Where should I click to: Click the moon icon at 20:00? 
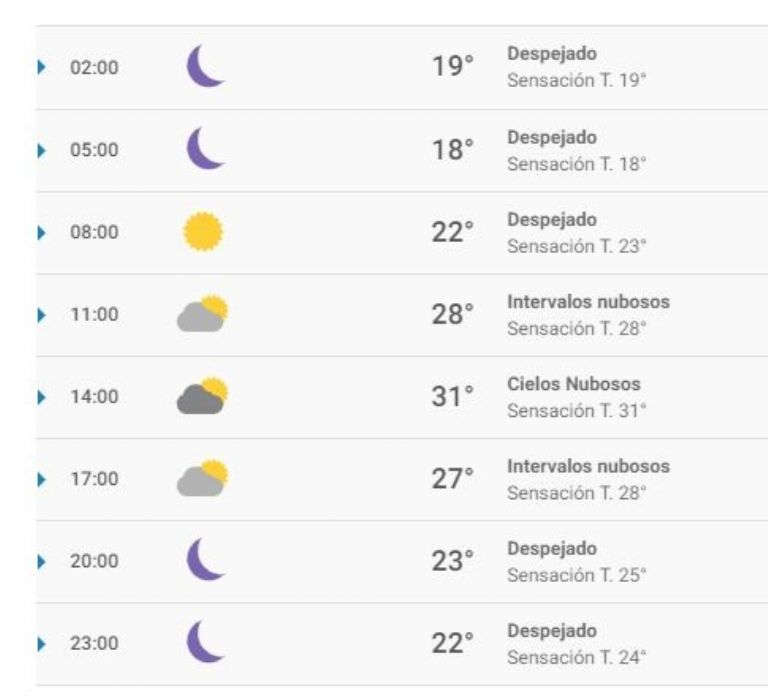[205, 559]
